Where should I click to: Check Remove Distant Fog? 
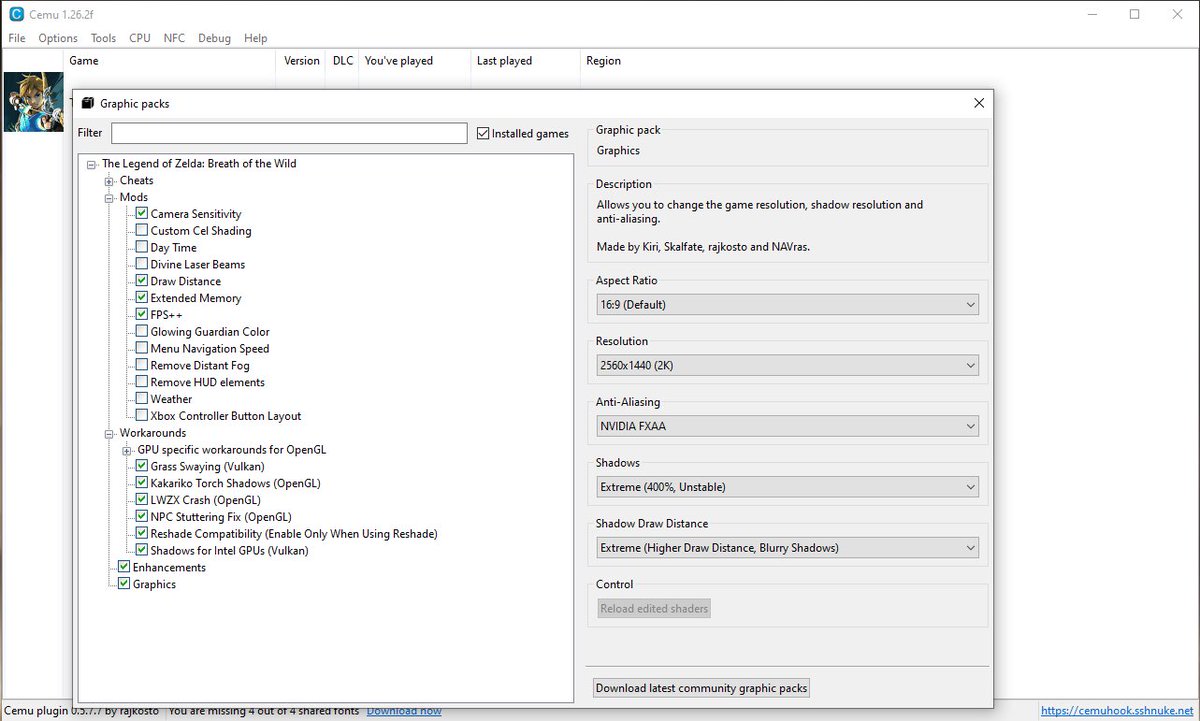(x=142, y=365)
